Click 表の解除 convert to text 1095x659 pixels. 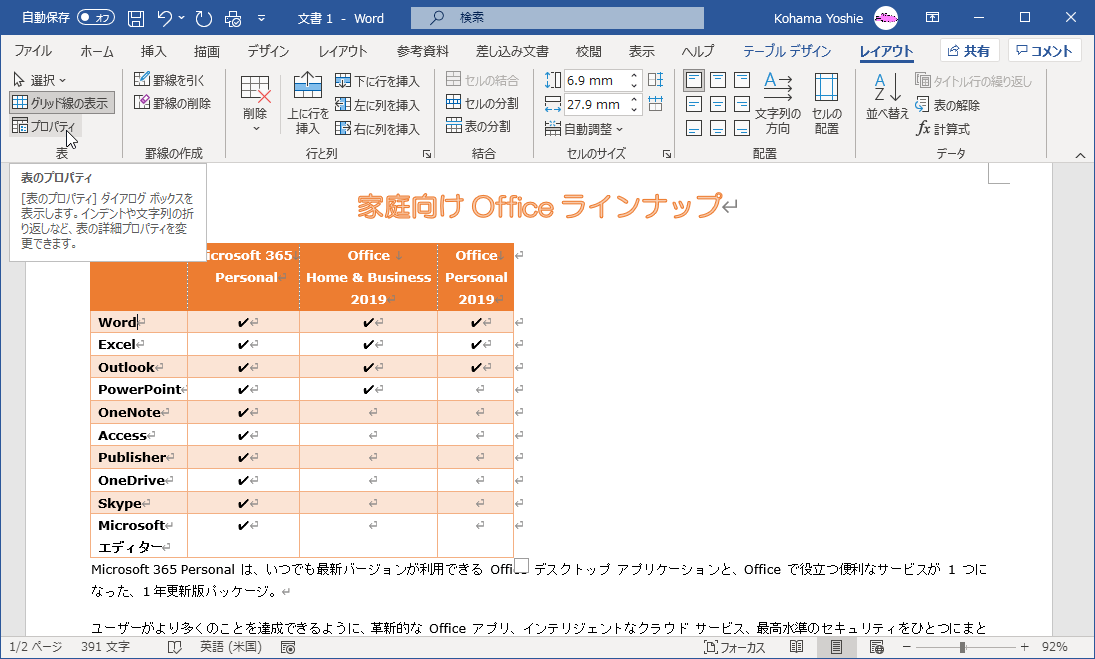948,105
